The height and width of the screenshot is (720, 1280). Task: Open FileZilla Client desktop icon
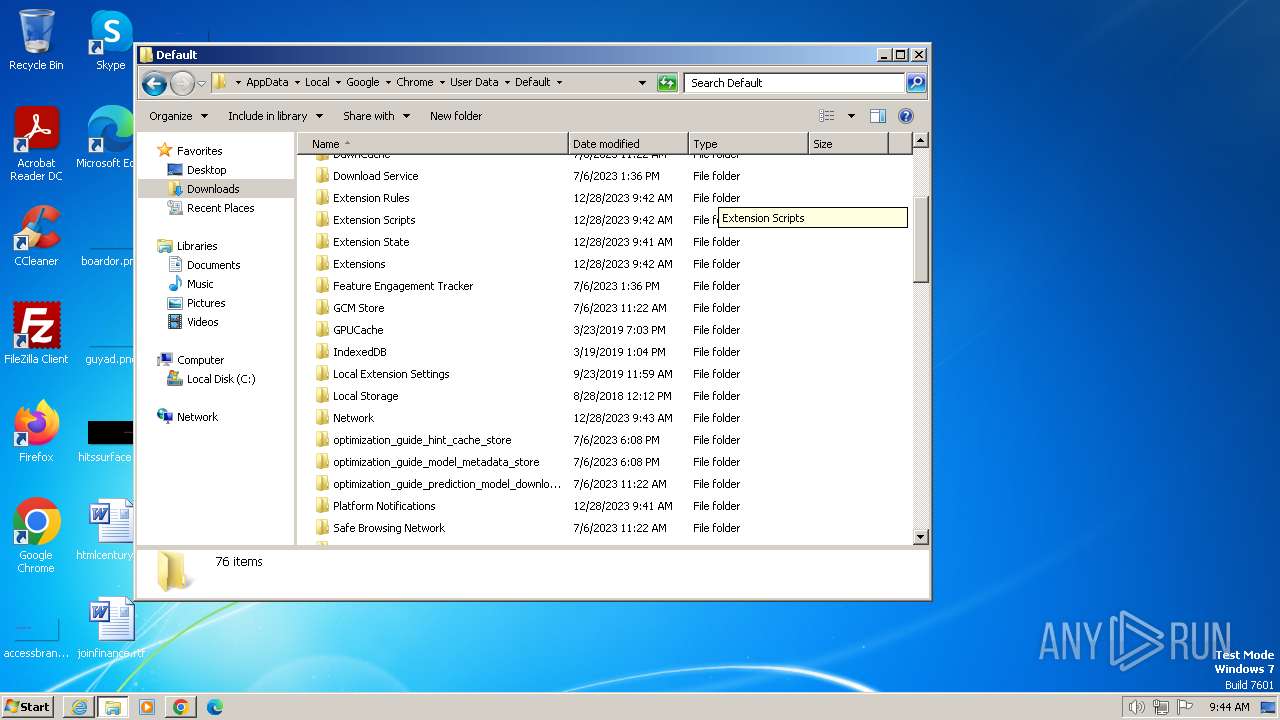pyautogui.click(x=36, y=333)
